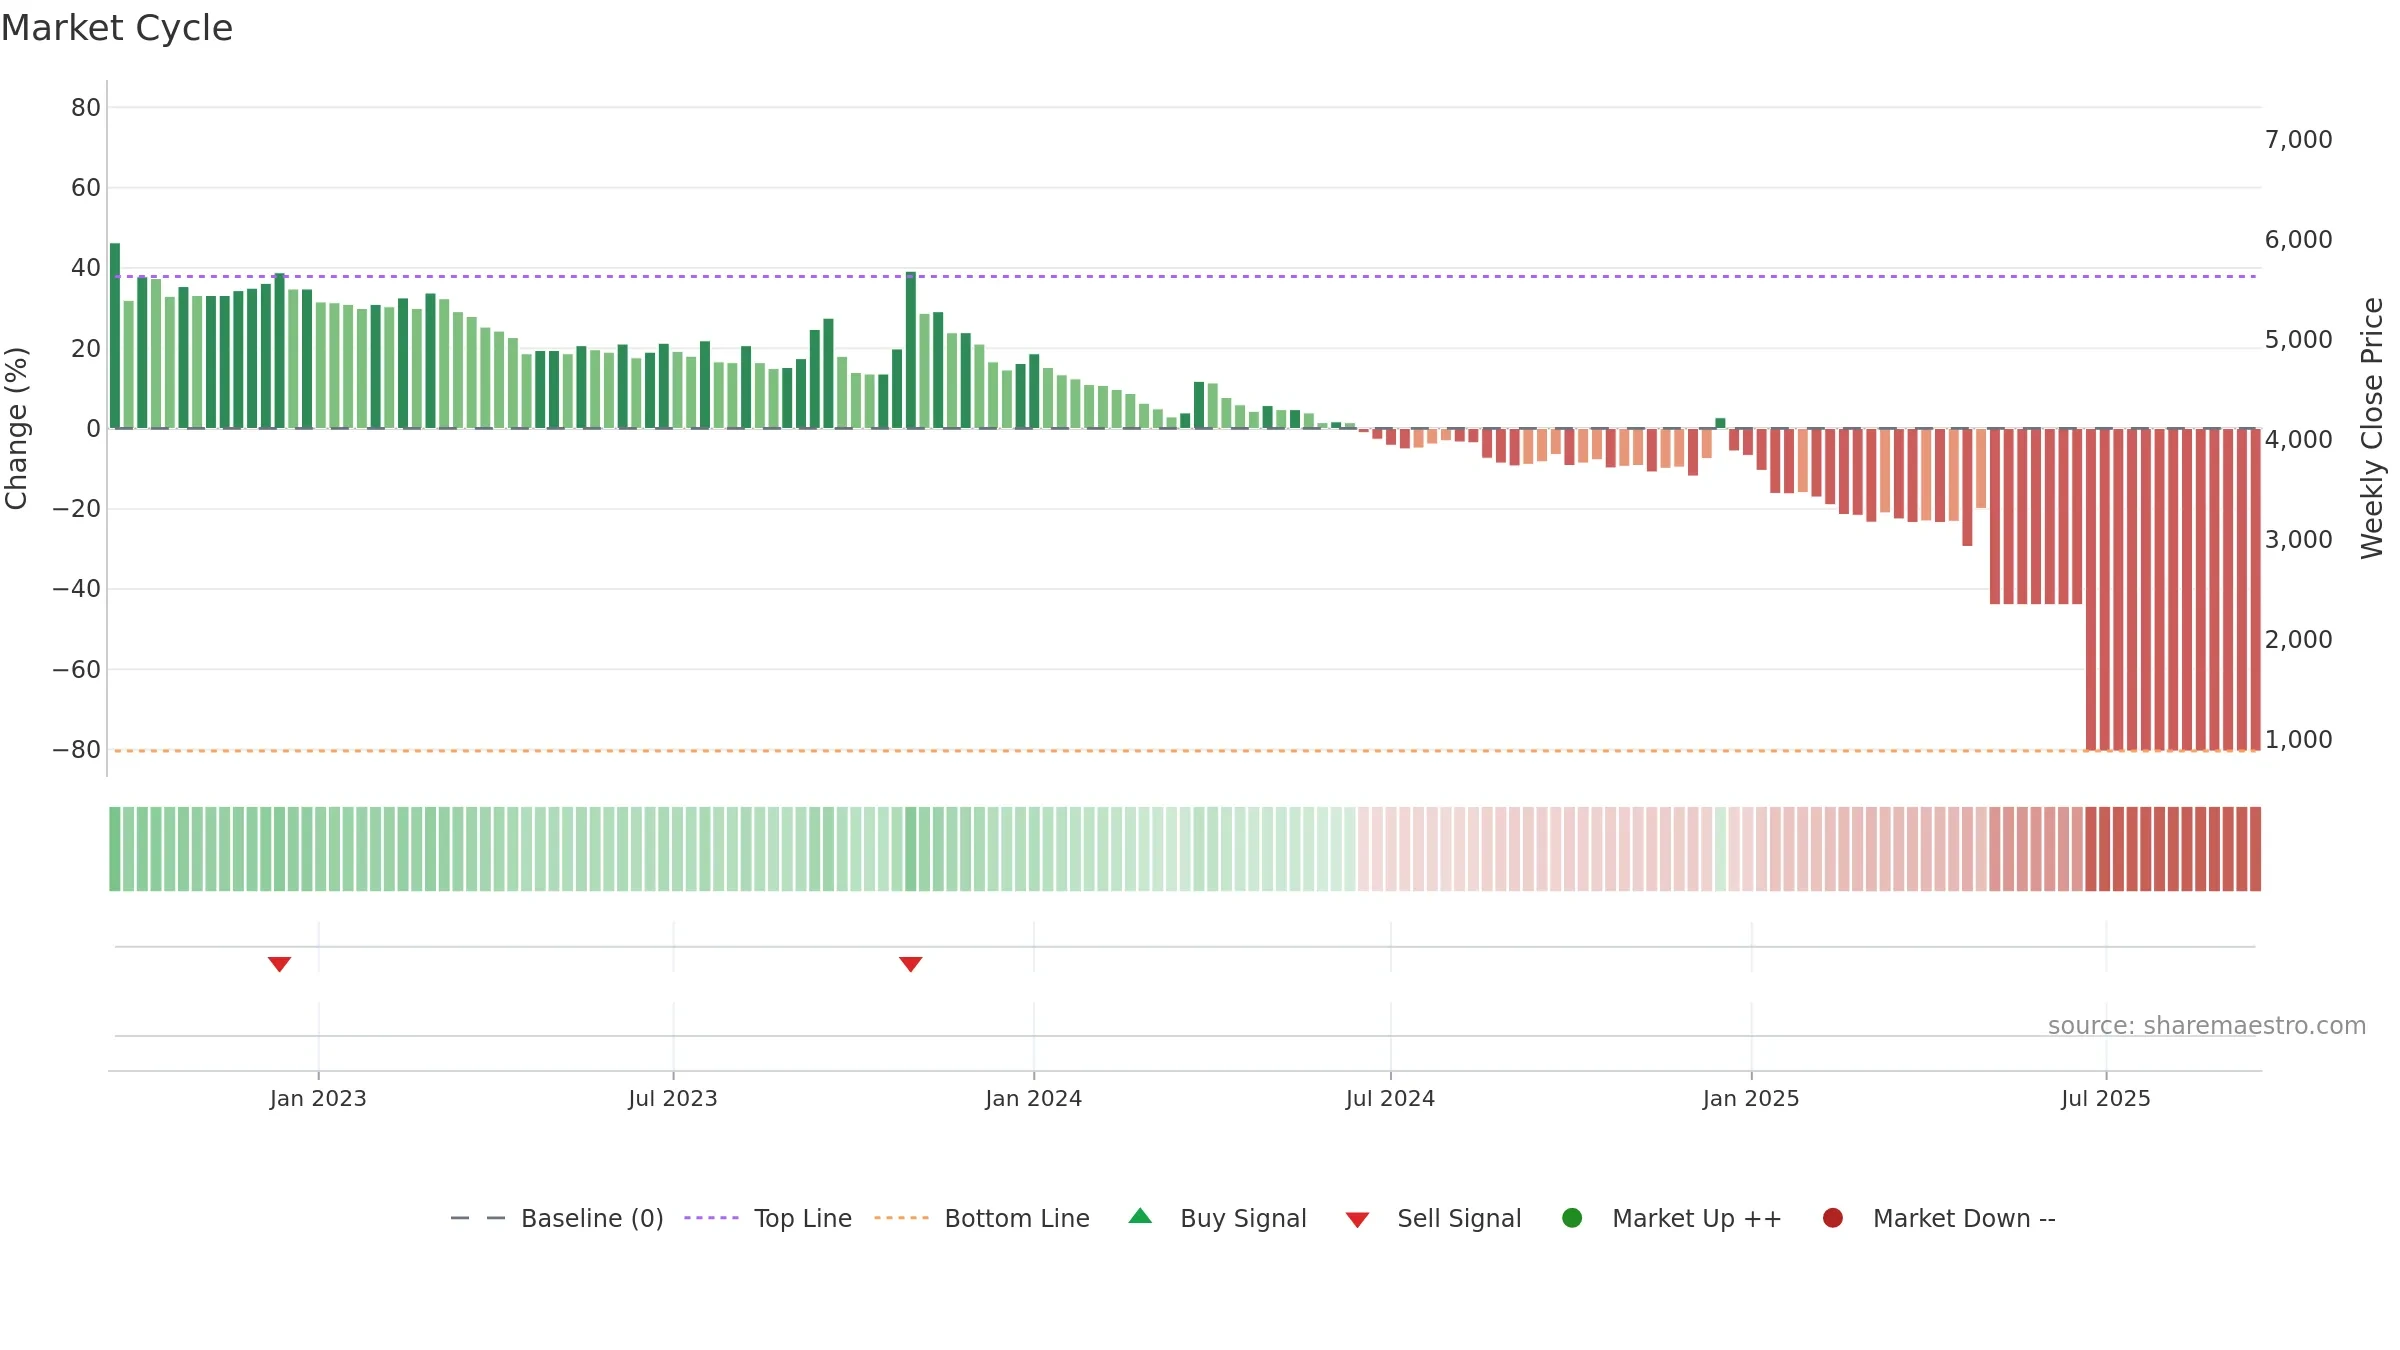The image size is (2400, 1350).
Task: Toggle the Market Down -- legend label
Action: [1964, 1218]
